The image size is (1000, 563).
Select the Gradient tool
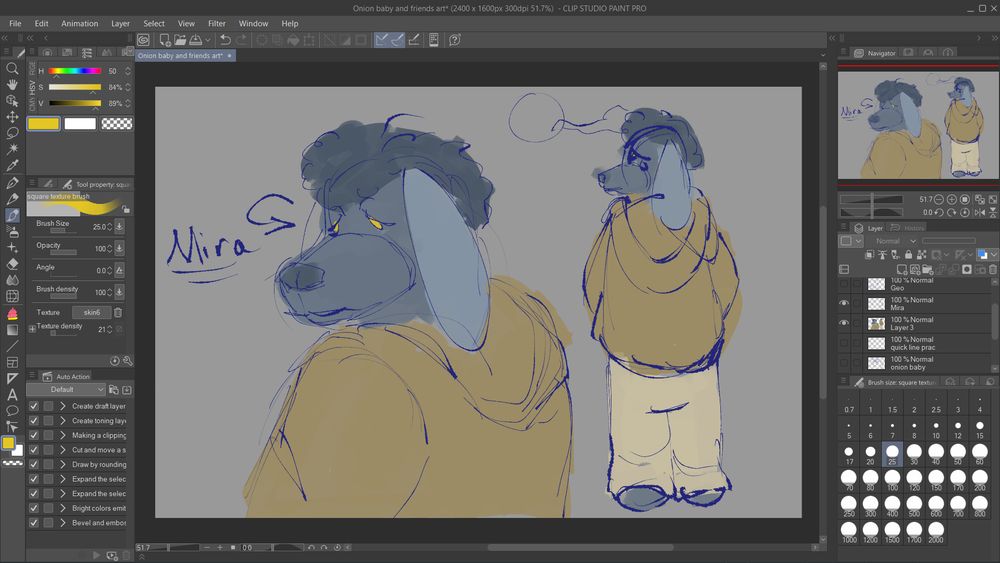coord(11,330)
